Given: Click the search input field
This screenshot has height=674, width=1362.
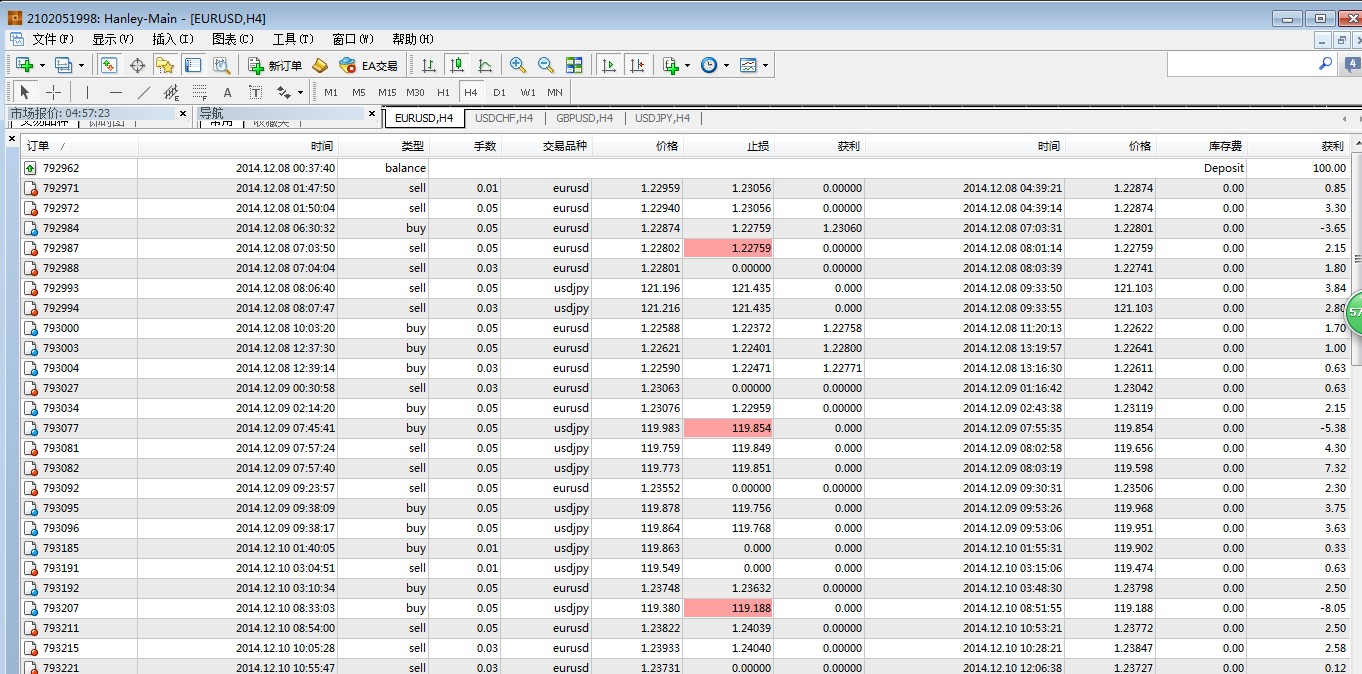Looking at the screenshot, I should tap(1241, 64).
